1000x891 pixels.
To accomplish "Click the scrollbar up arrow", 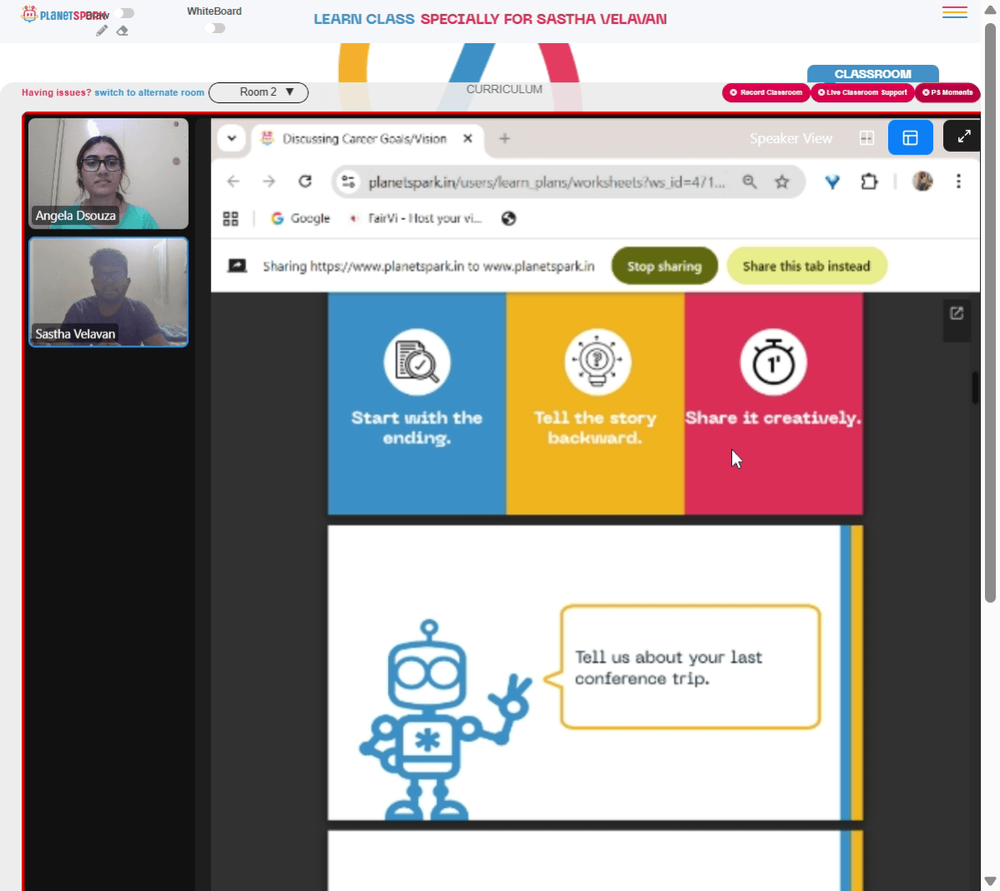I will tap(990, 8).
